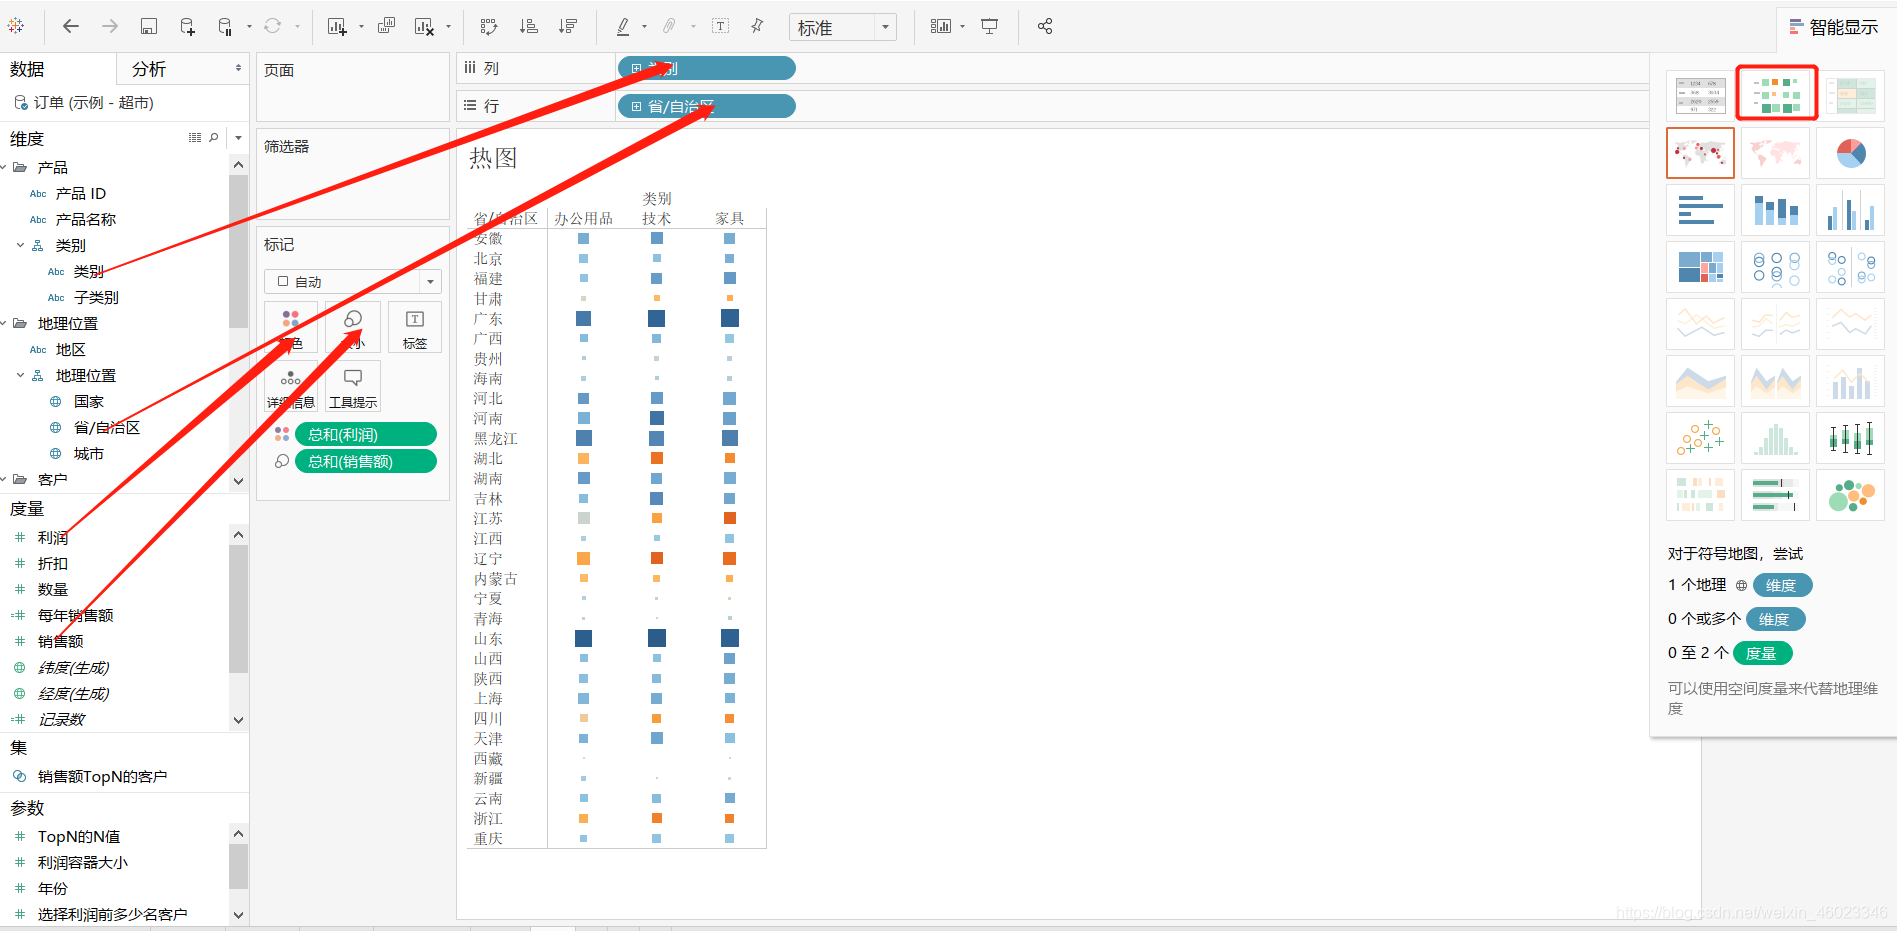Image resolution: width=1897 pixels, height=931 pixels.
Task: Swap rows and columns
Action: coord(489,27)
